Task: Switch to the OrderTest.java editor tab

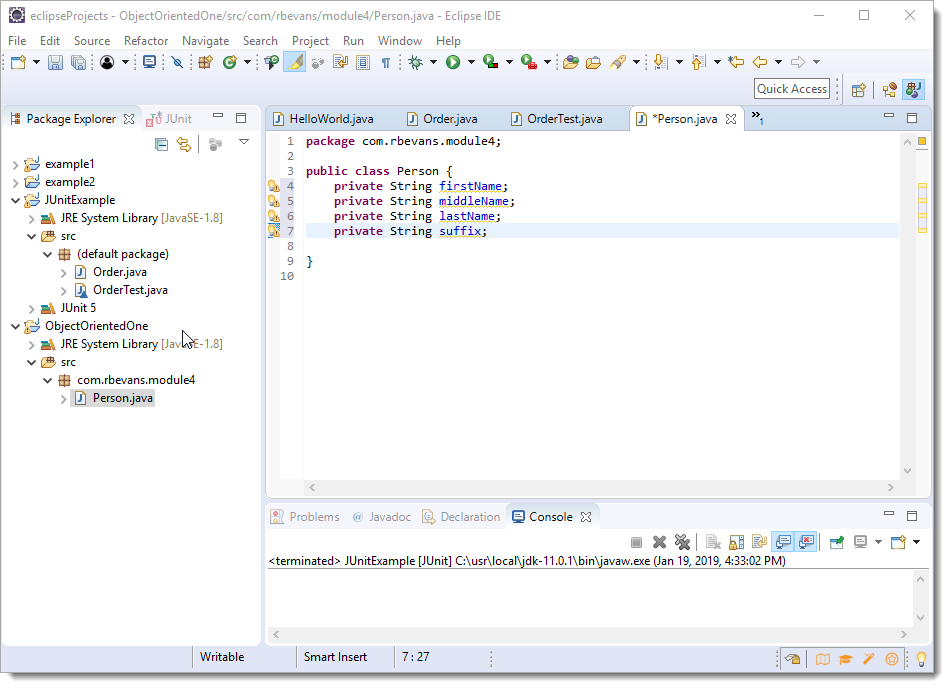Action: (557, 119)
